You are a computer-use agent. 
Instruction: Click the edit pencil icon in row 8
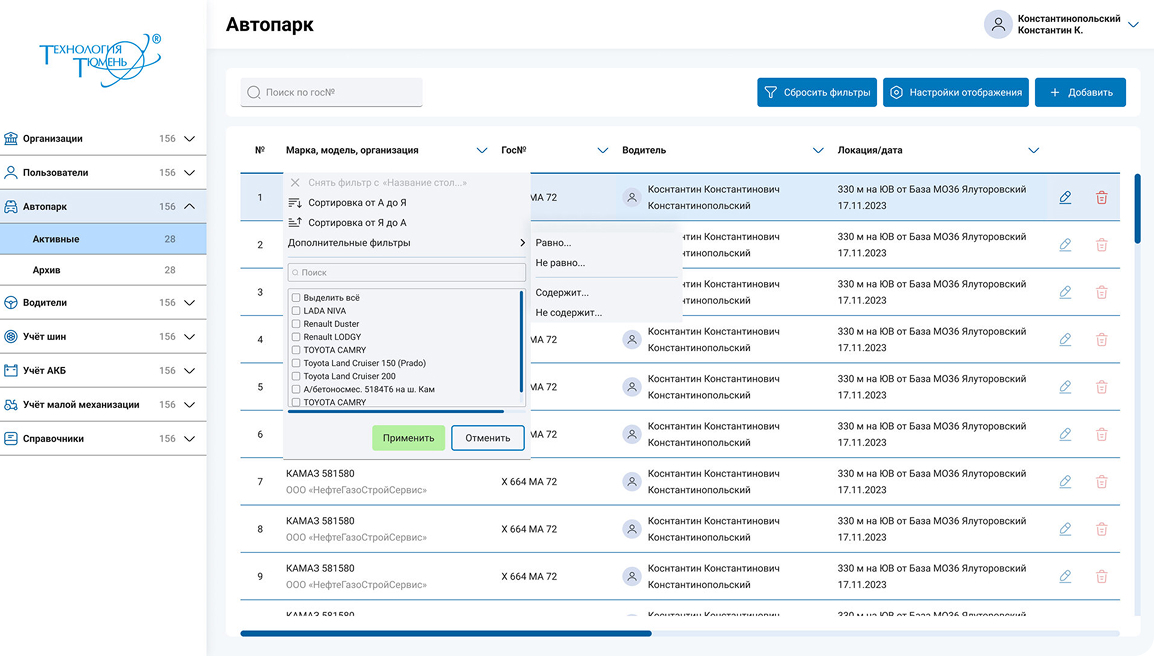point(1065,530)
